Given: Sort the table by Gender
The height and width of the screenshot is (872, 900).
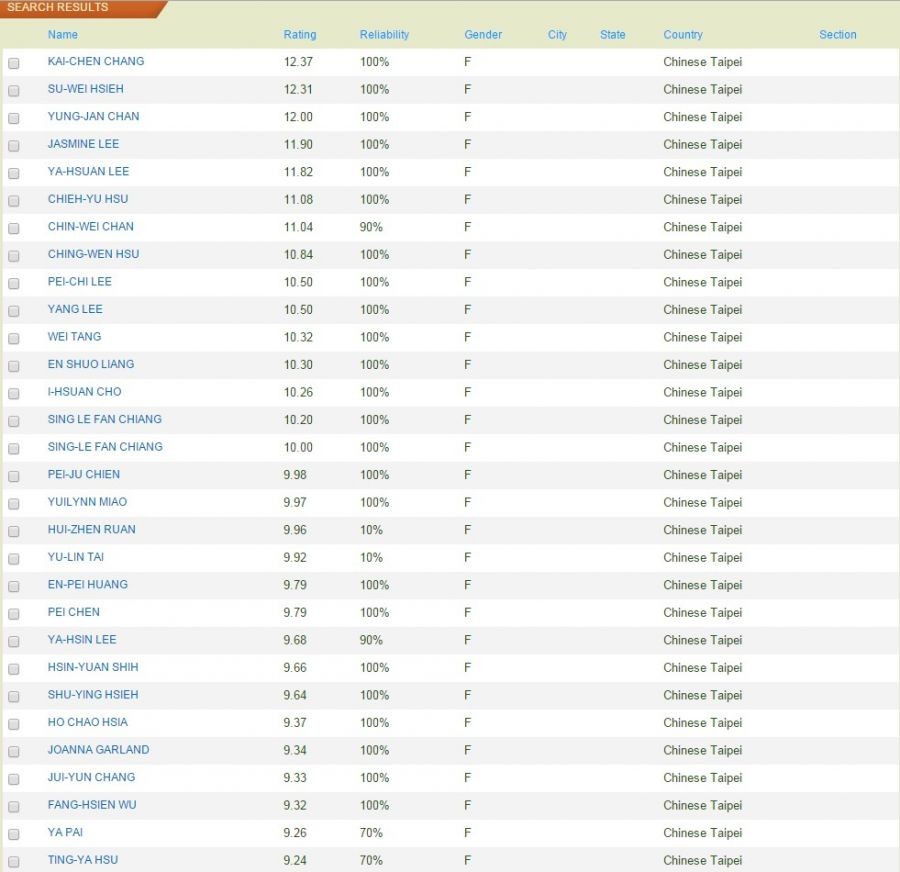Looking at the screenshot, I should tap(483, 34).
